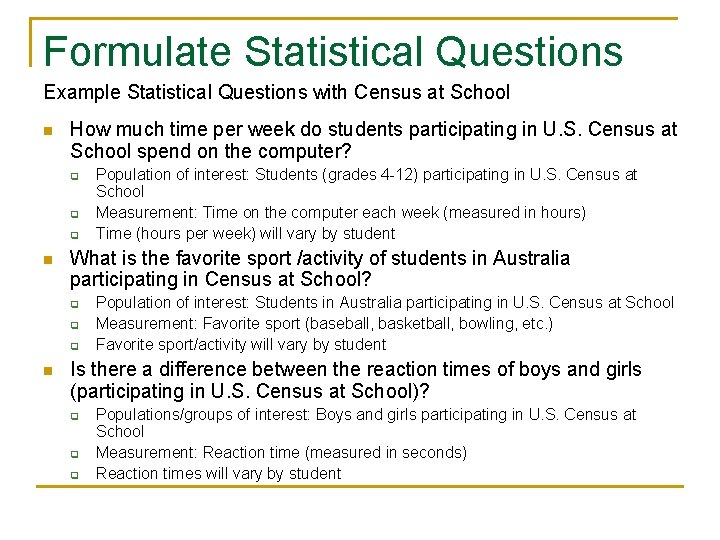720x540 pixels.
Task: Select the line 'Measurement: Time on the computer each week'
Action: tap(340, 212)
